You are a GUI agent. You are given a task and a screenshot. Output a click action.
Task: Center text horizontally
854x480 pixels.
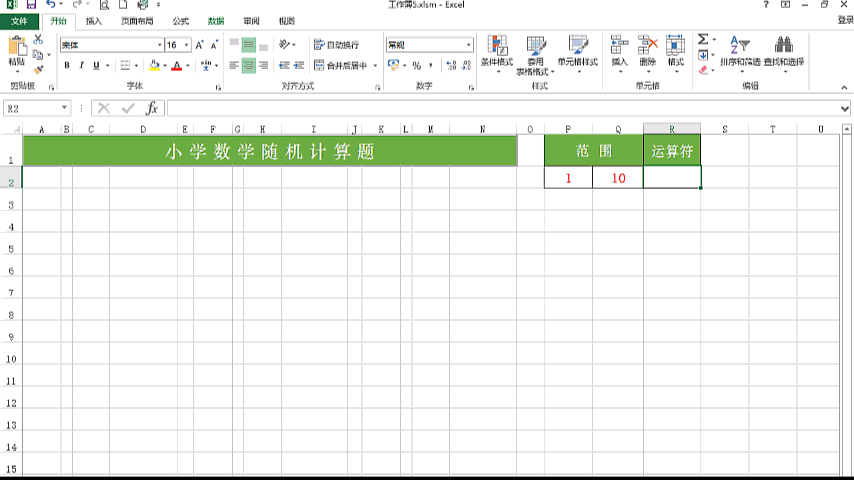tap(249, 65)
